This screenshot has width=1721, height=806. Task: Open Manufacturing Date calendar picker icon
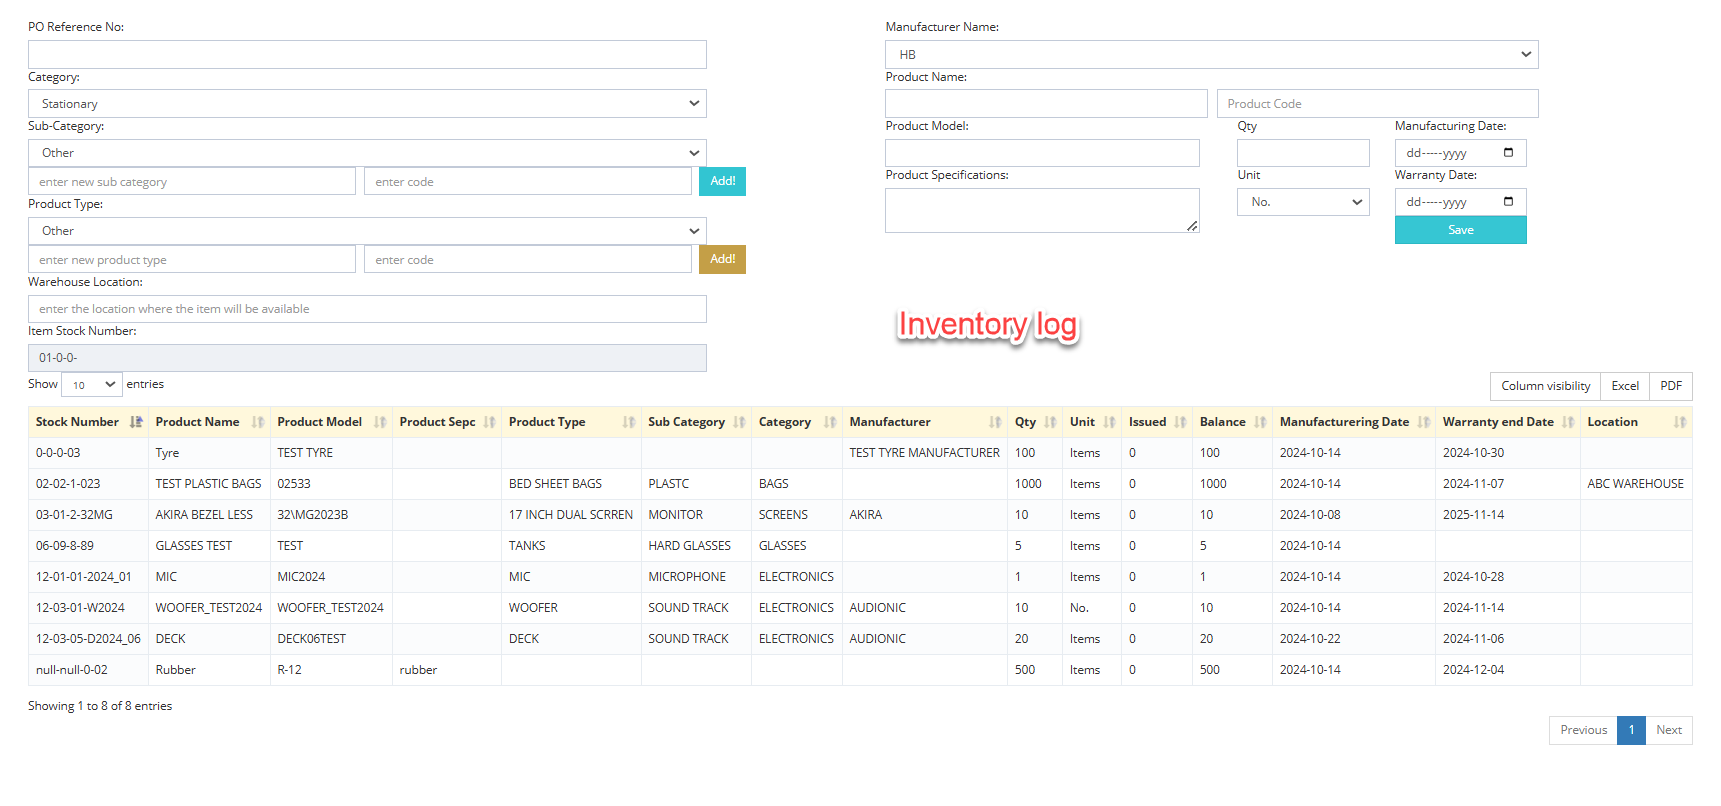(1508, 153)
